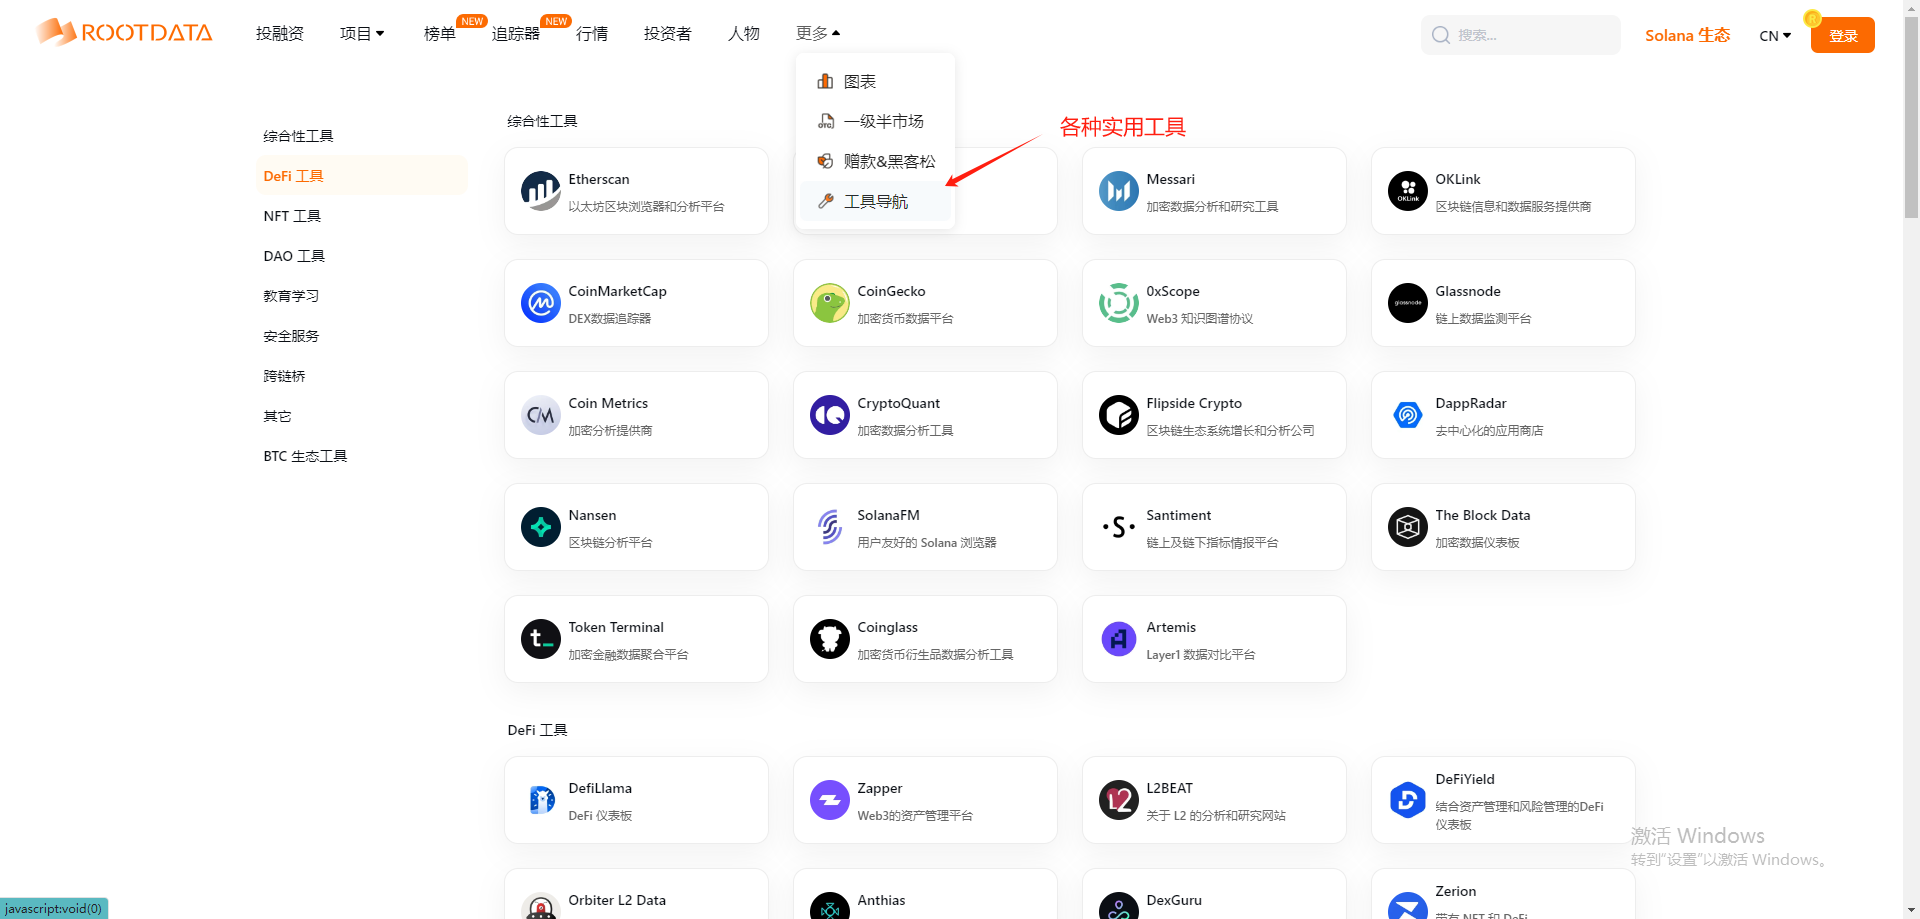Select BTC 生态工具 in the sidebar

point(361,456)
